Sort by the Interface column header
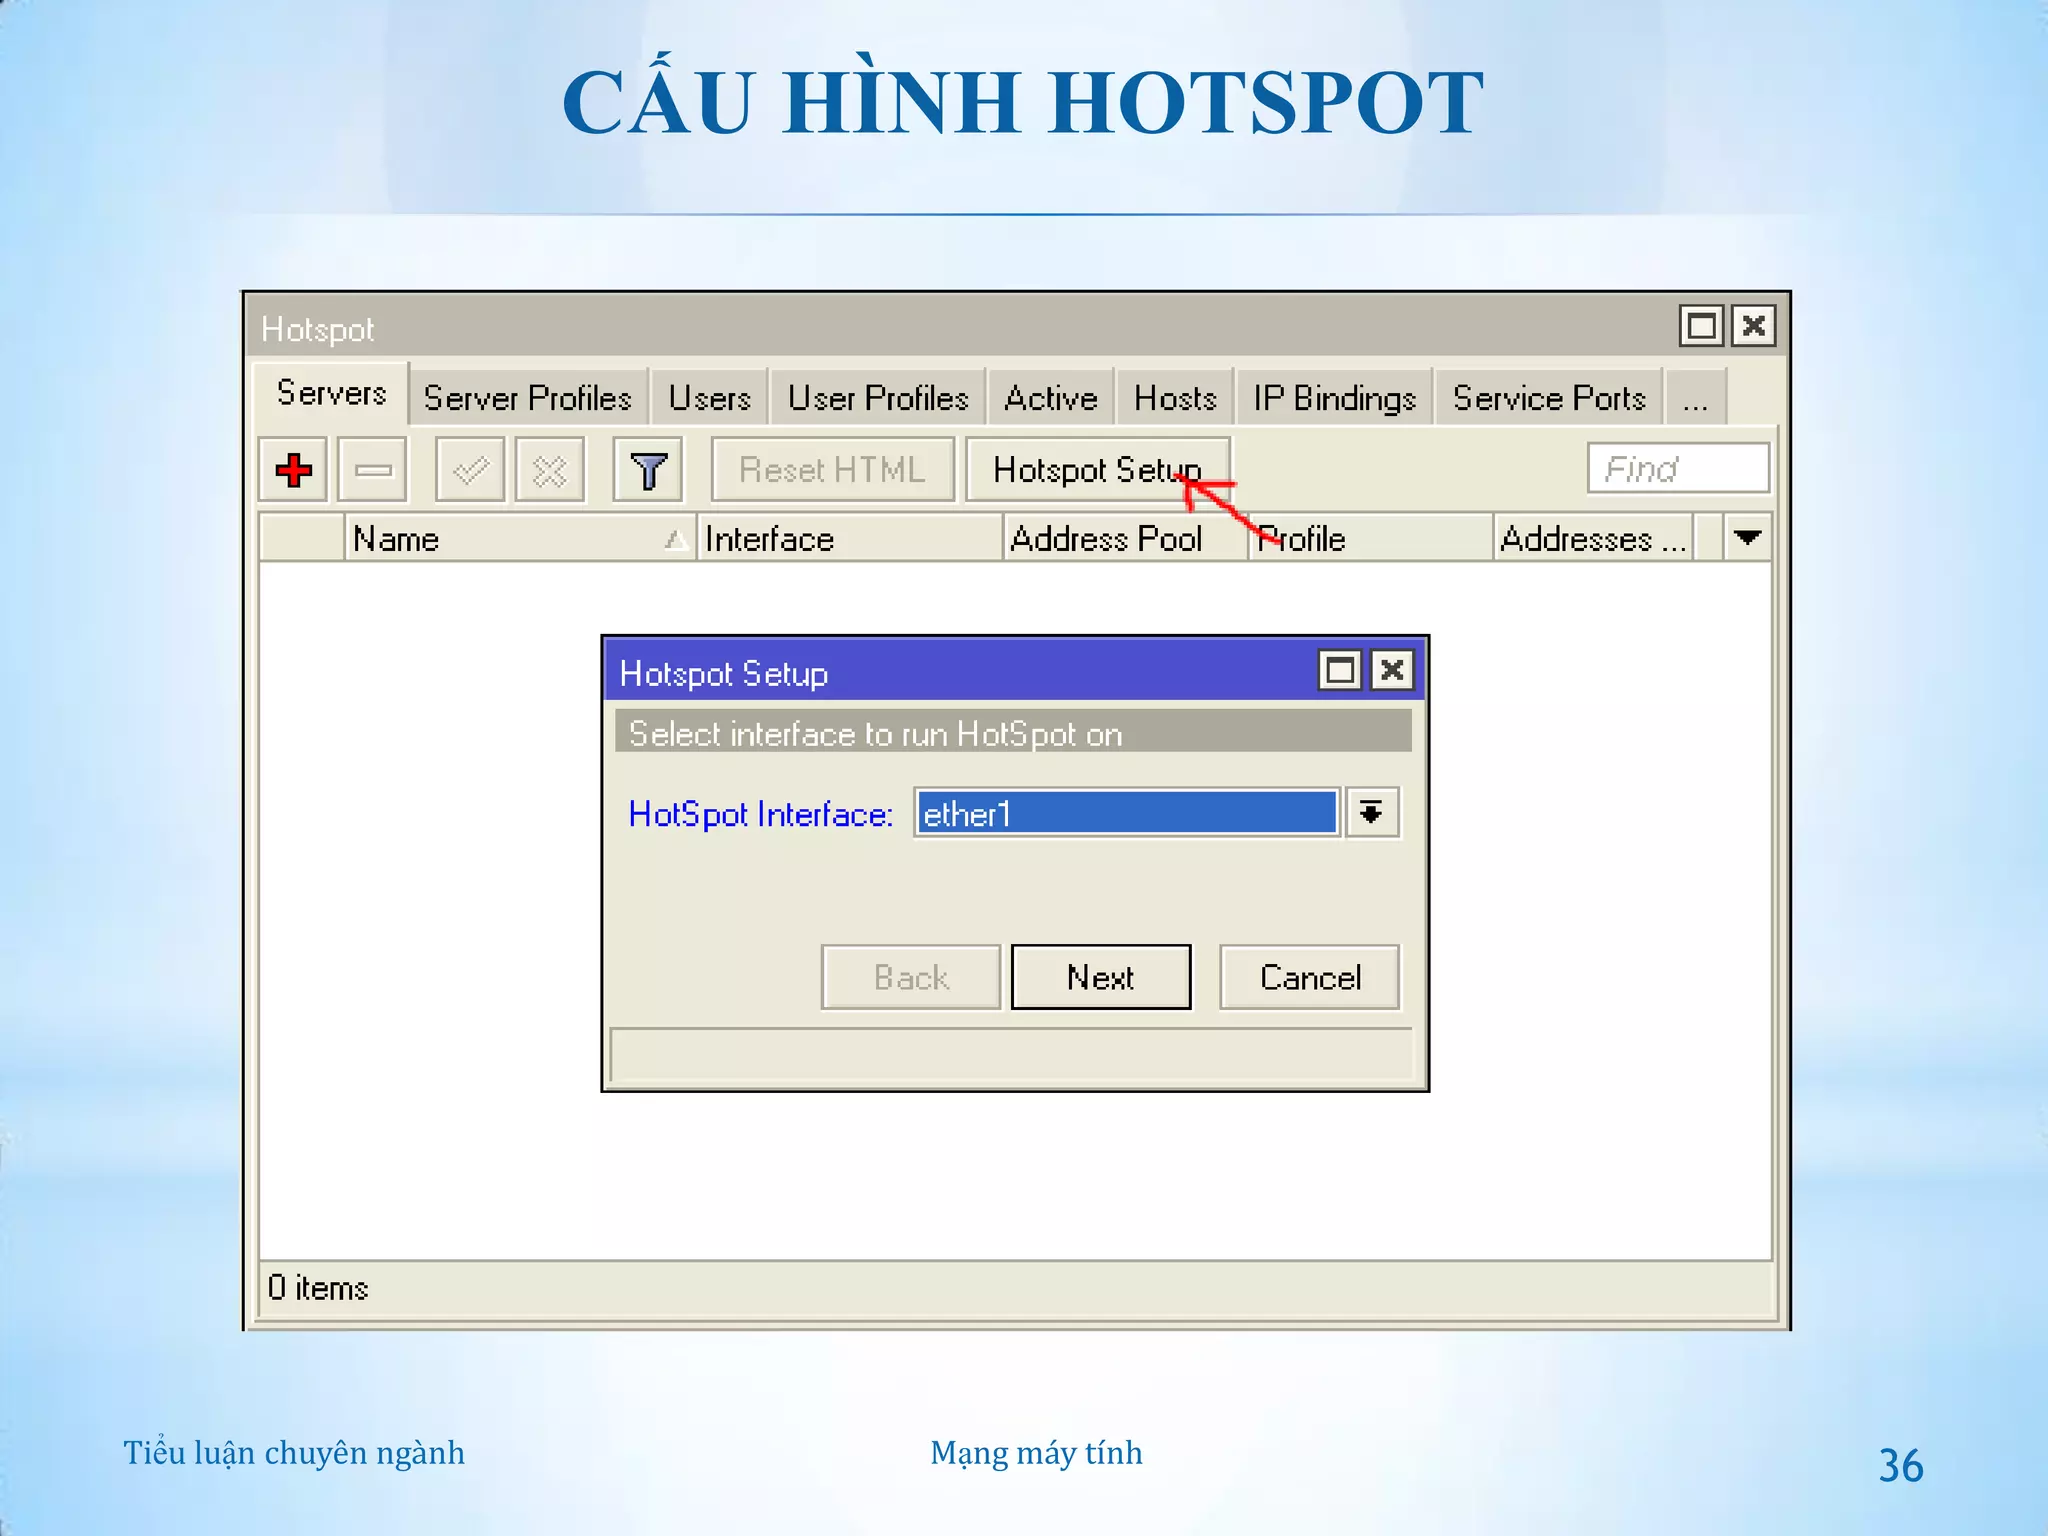Screen dimensions: 2048x1536 (850, 538)
